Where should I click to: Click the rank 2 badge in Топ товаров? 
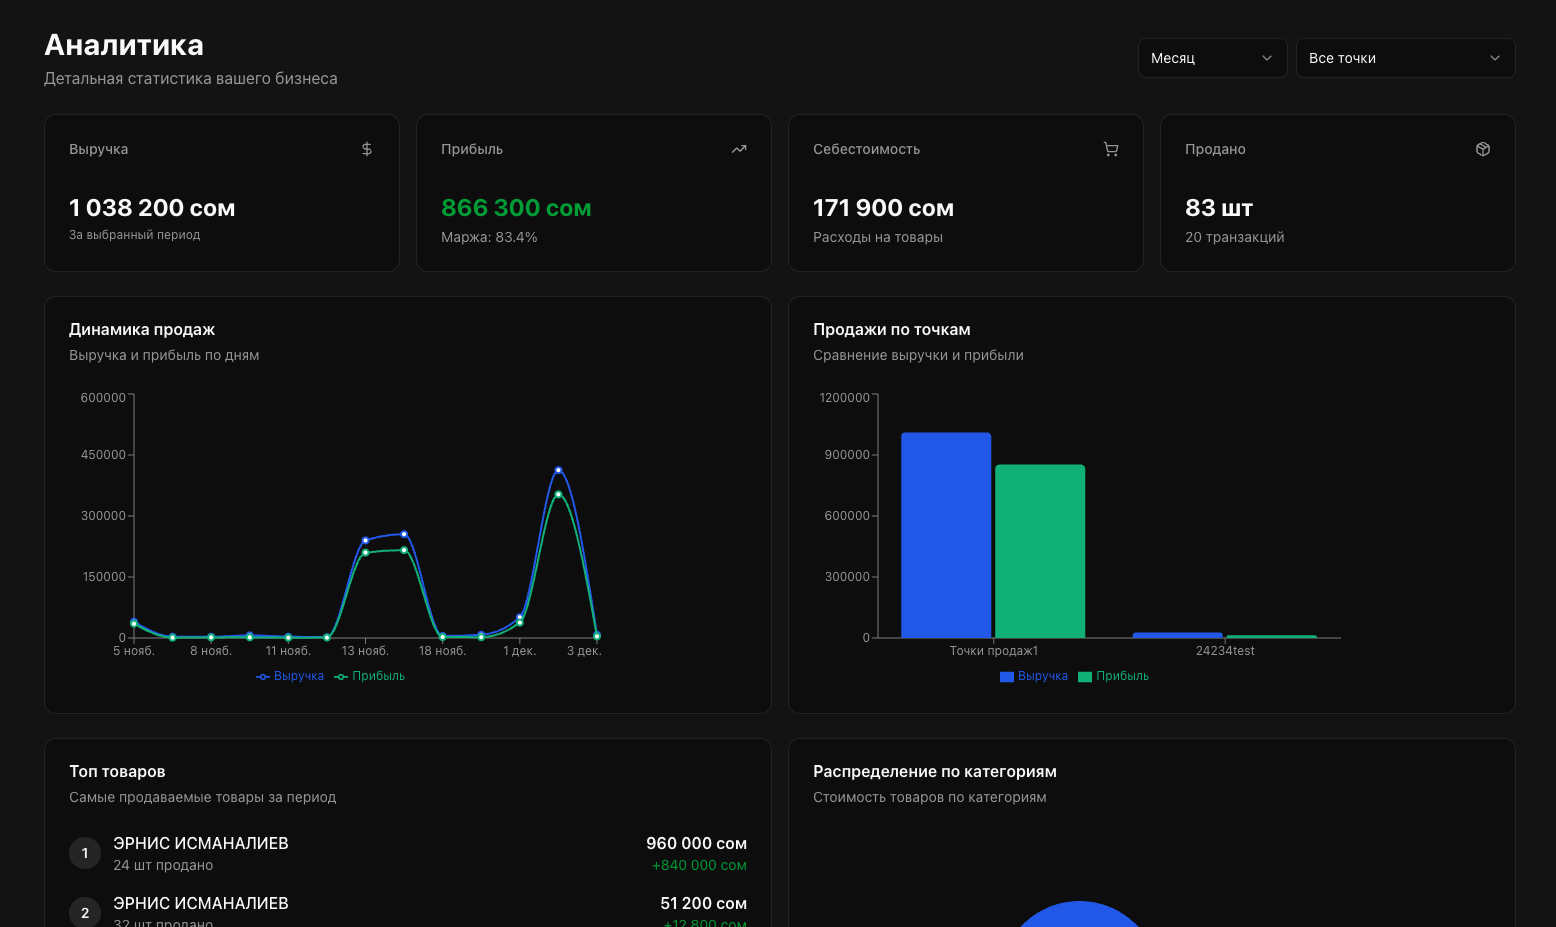click(x=85, y=912)
